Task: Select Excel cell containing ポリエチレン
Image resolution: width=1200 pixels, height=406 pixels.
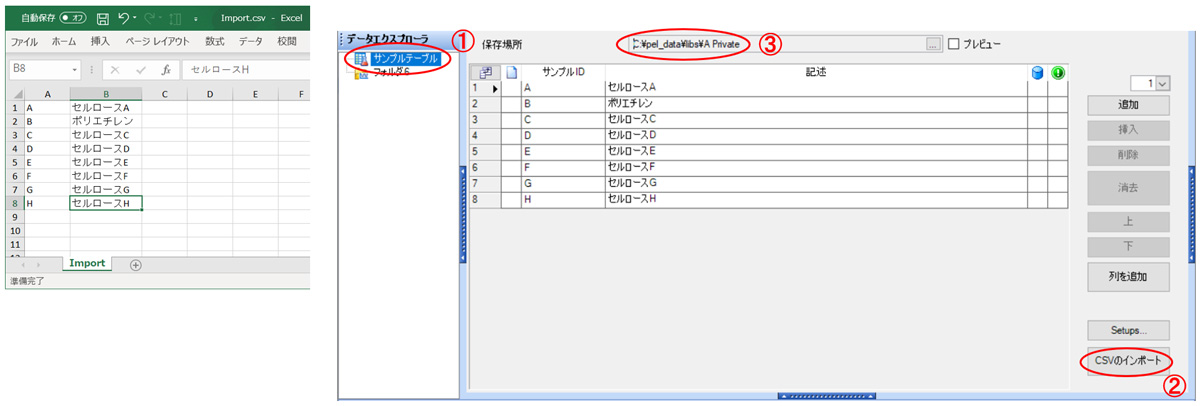Action: pos(105,121)
